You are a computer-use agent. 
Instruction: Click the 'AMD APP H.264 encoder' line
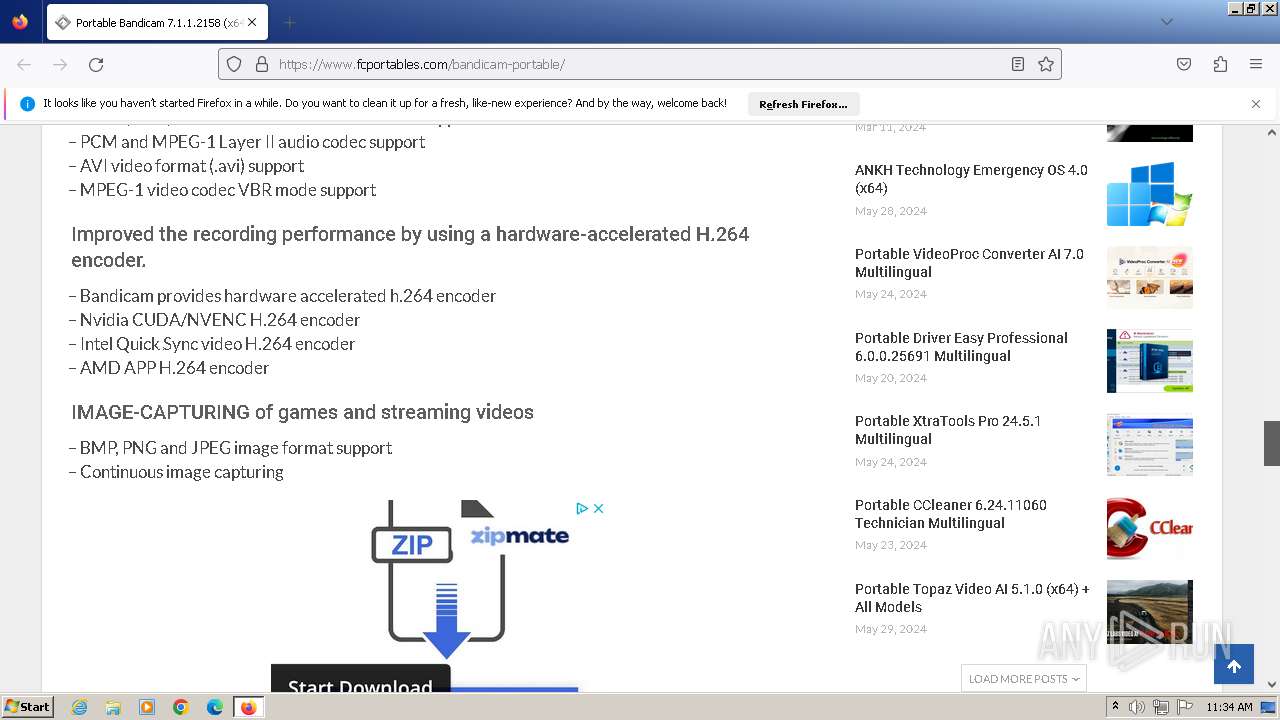pyautogui.click(x=169, y=368)
